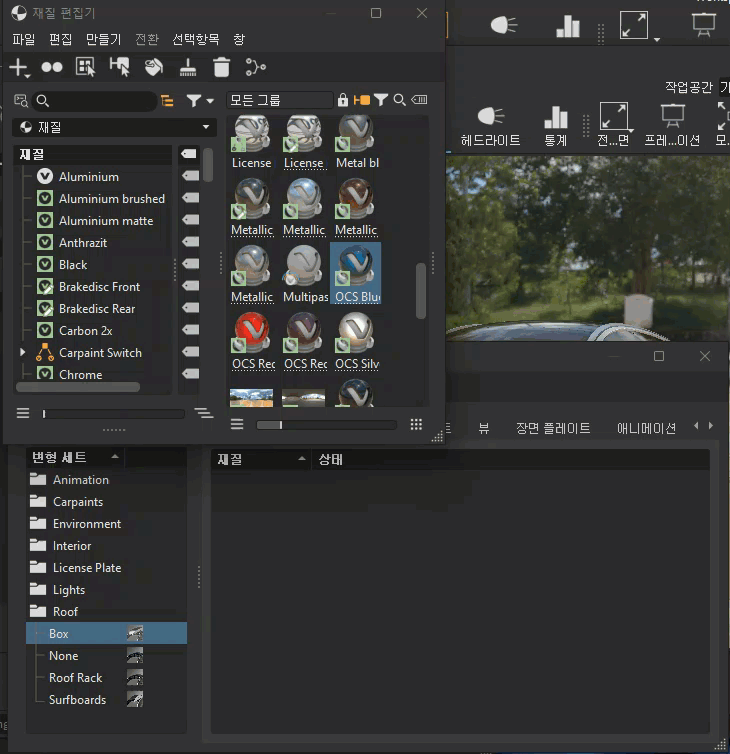
Task: Click the node graph icon in toolbar
Action: pyautogui.click(x=255, y=67)
